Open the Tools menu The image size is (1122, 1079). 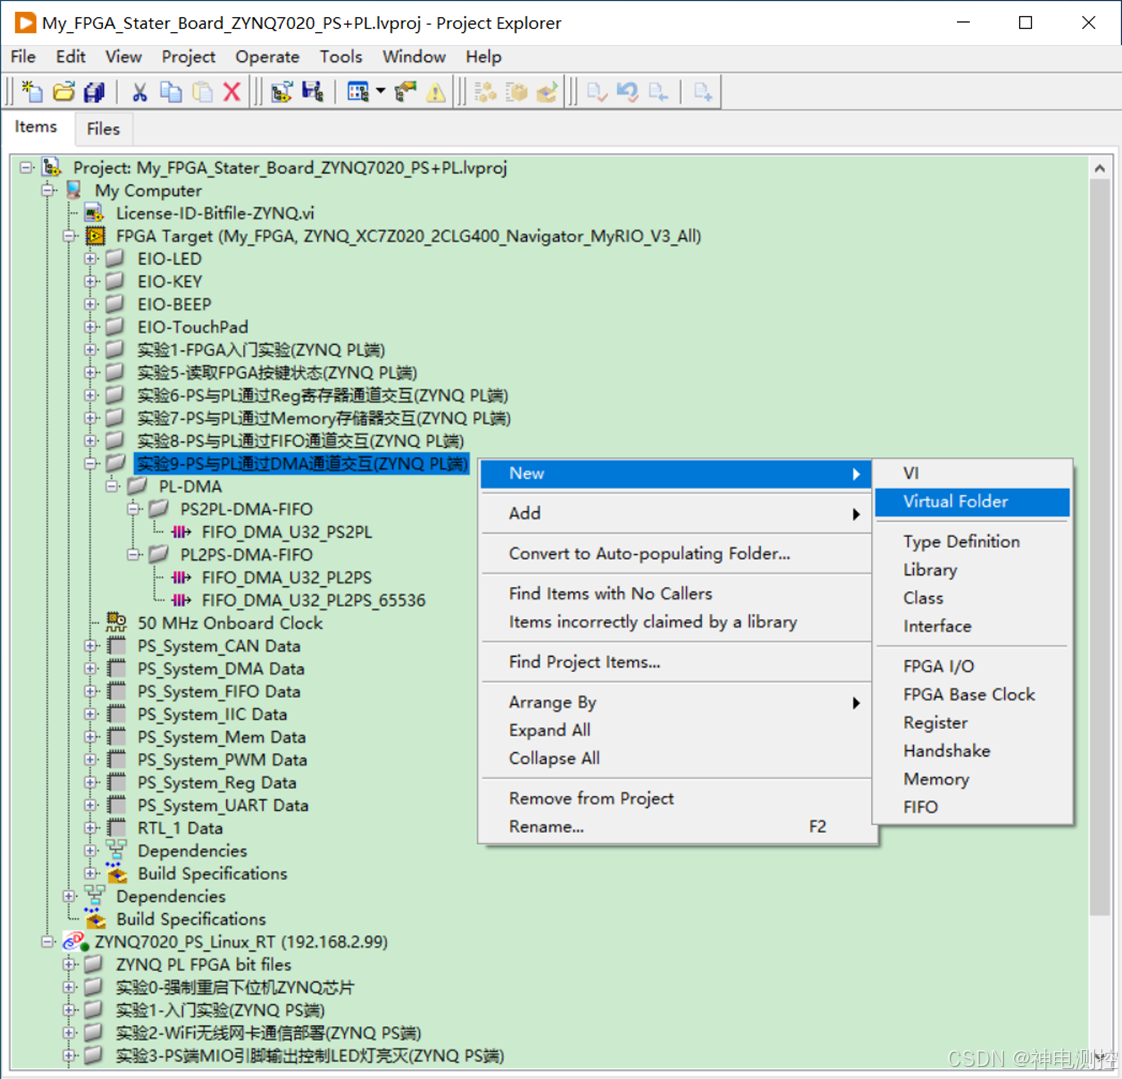coord(341,57)
